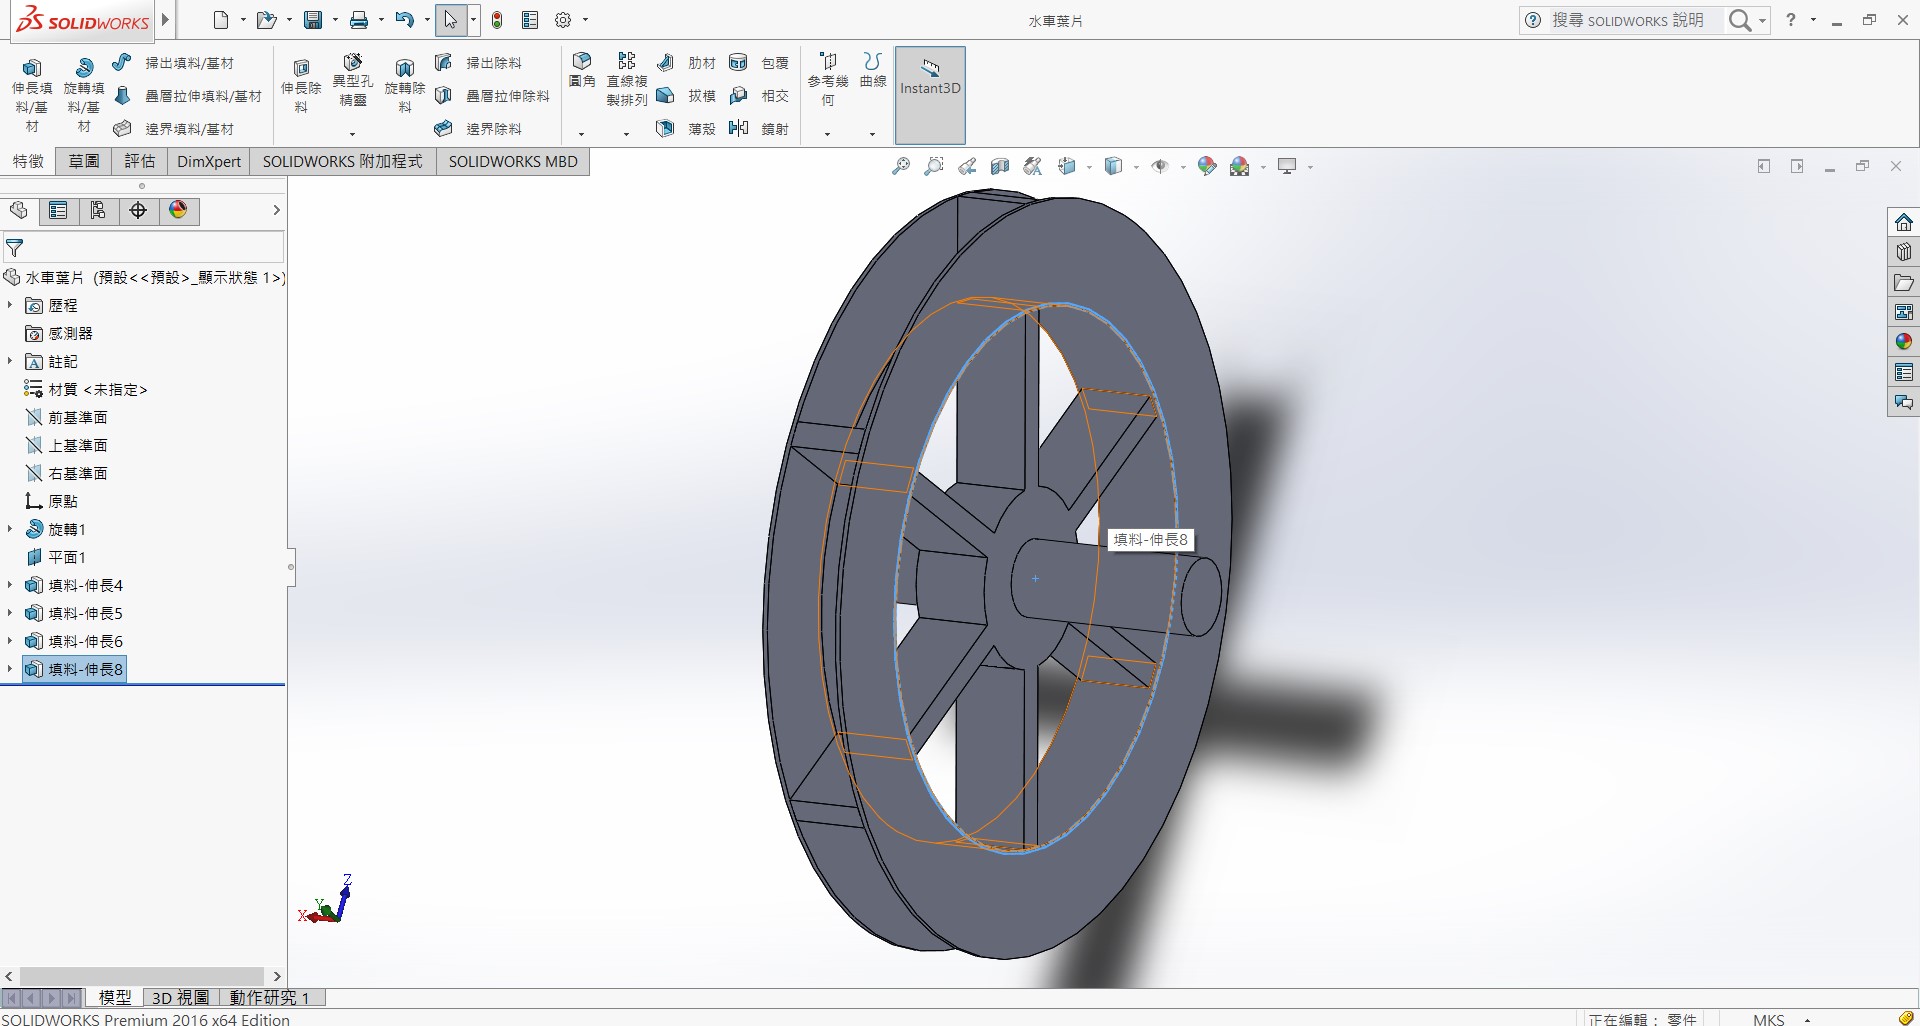Viewport: 1920px width, 1026px height.
Task: Click the Intersect (相交) tool
Action: point(760,96)
